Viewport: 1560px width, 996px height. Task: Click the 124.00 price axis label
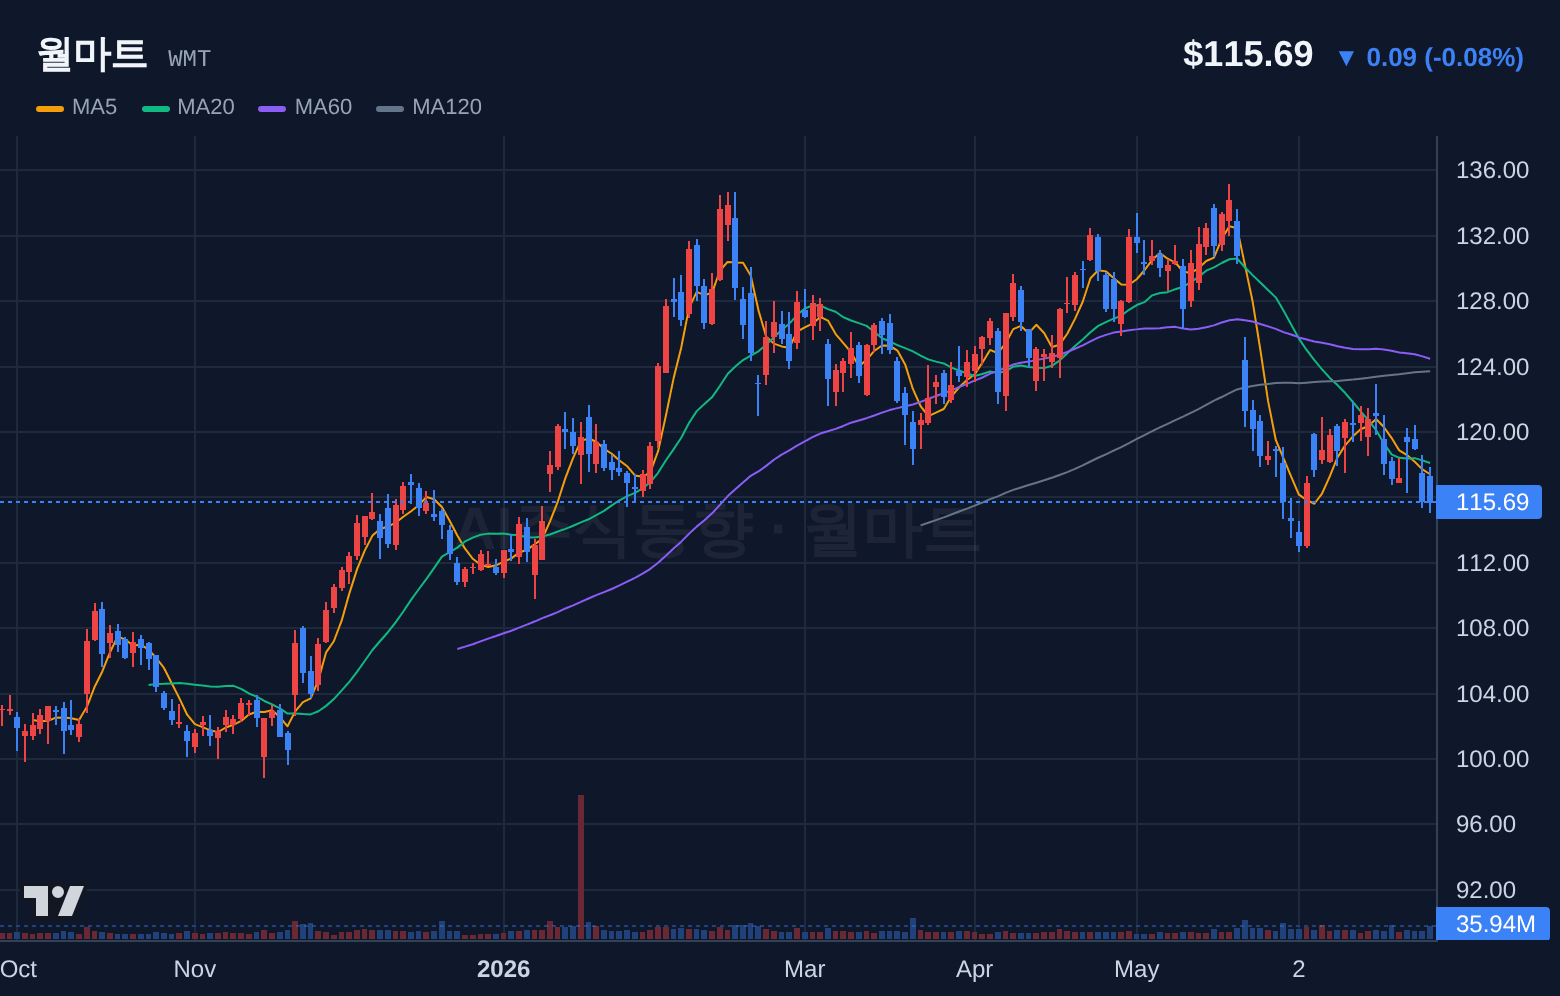(1492, 367)
